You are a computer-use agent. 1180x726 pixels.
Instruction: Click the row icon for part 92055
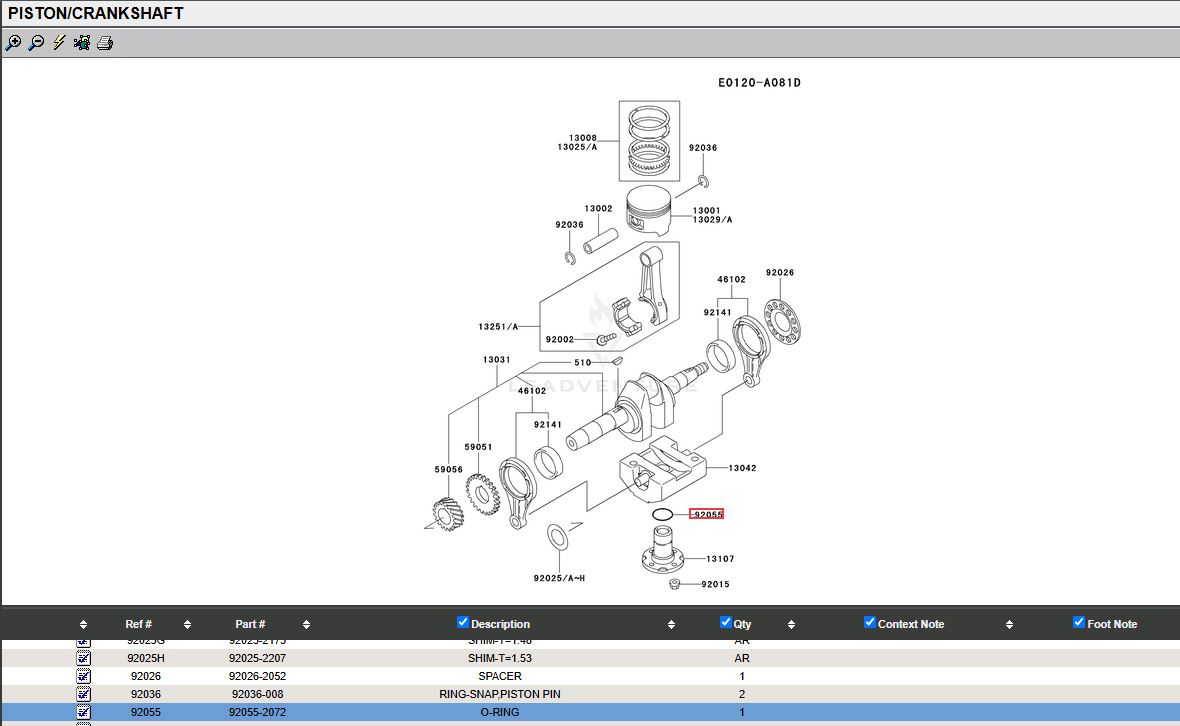tap(83, 712)
